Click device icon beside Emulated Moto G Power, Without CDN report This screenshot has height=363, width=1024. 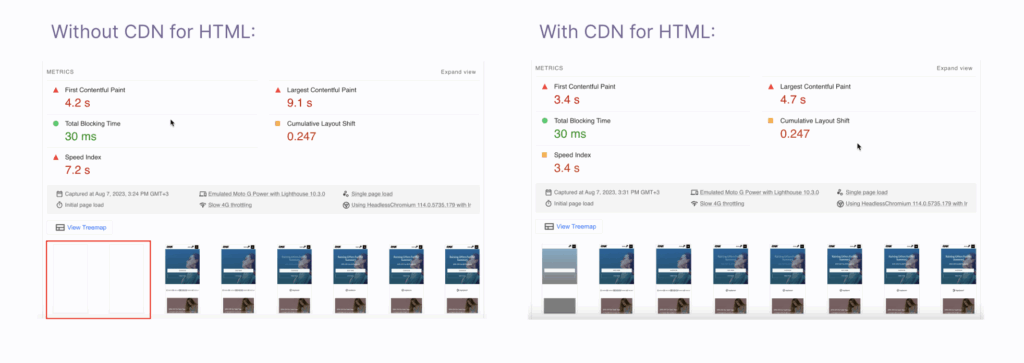202,194
